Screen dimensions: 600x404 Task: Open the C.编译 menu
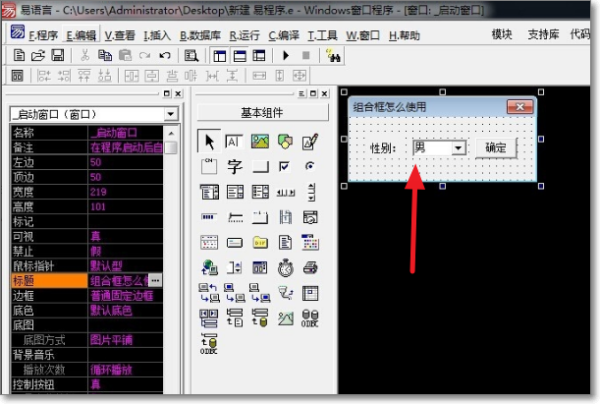coord(284,36)
